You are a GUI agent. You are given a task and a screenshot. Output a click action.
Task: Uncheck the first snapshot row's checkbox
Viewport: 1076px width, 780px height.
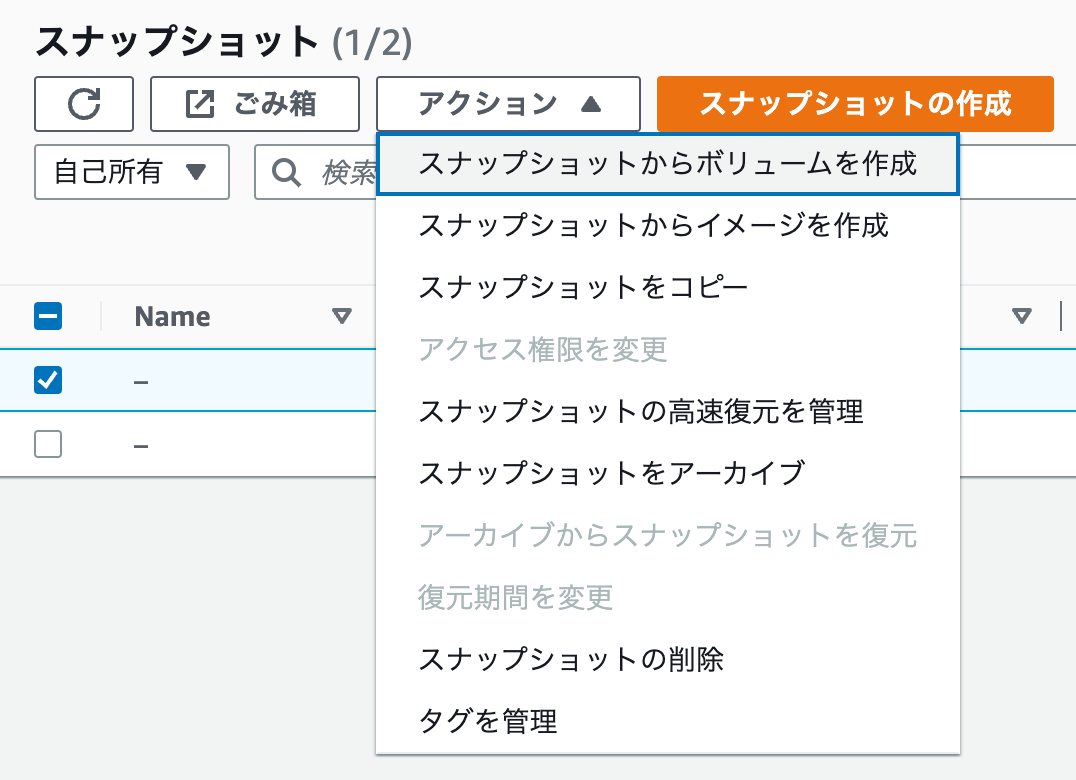(47, 381)
